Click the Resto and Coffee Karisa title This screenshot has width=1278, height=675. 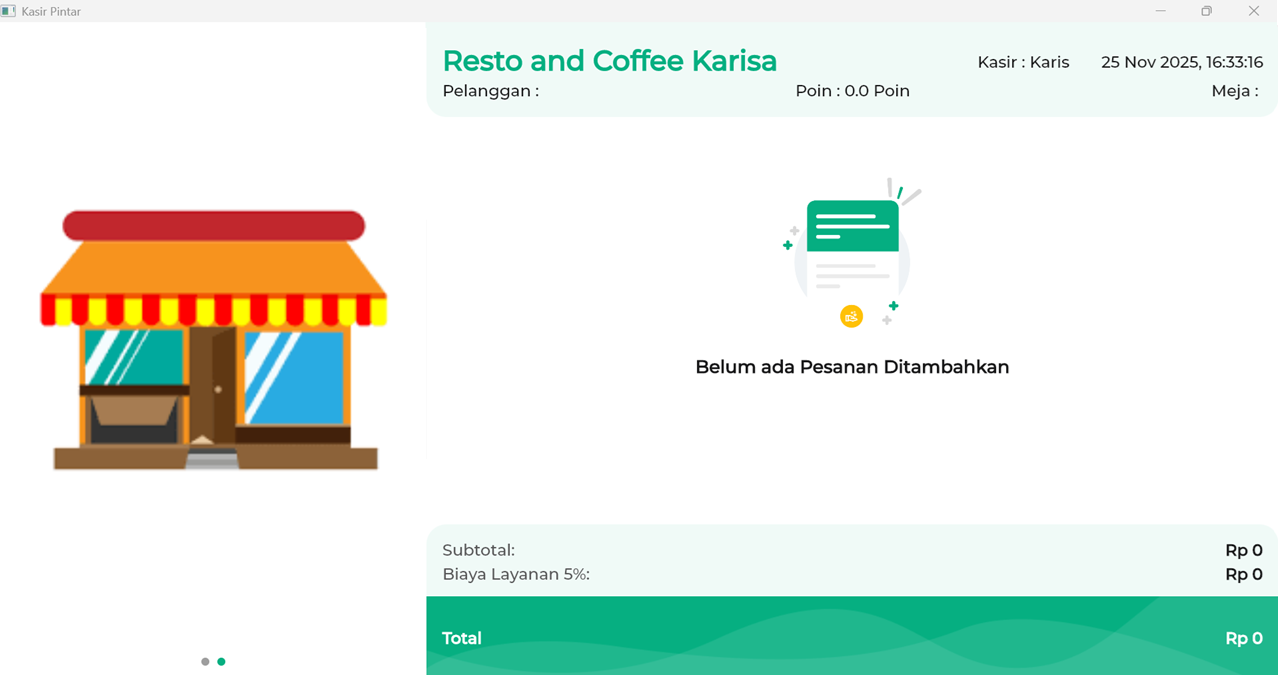609,61
